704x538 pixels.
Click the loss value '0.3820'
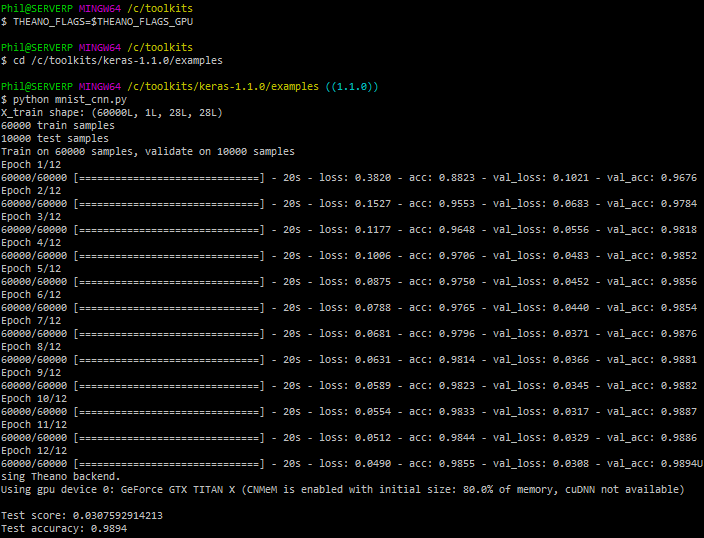pyautogui.click(x=373, y=177)
